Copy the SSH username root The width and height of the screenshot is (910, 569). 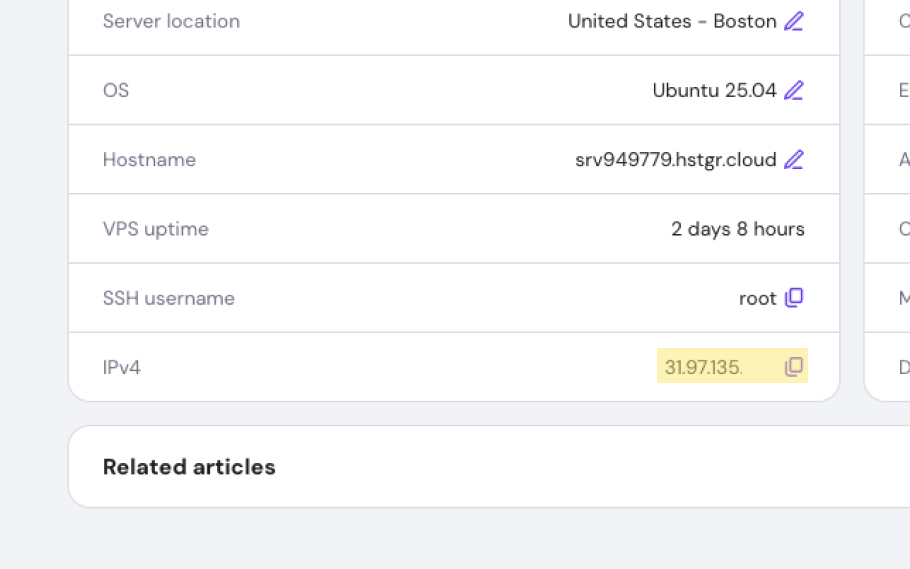794,298
